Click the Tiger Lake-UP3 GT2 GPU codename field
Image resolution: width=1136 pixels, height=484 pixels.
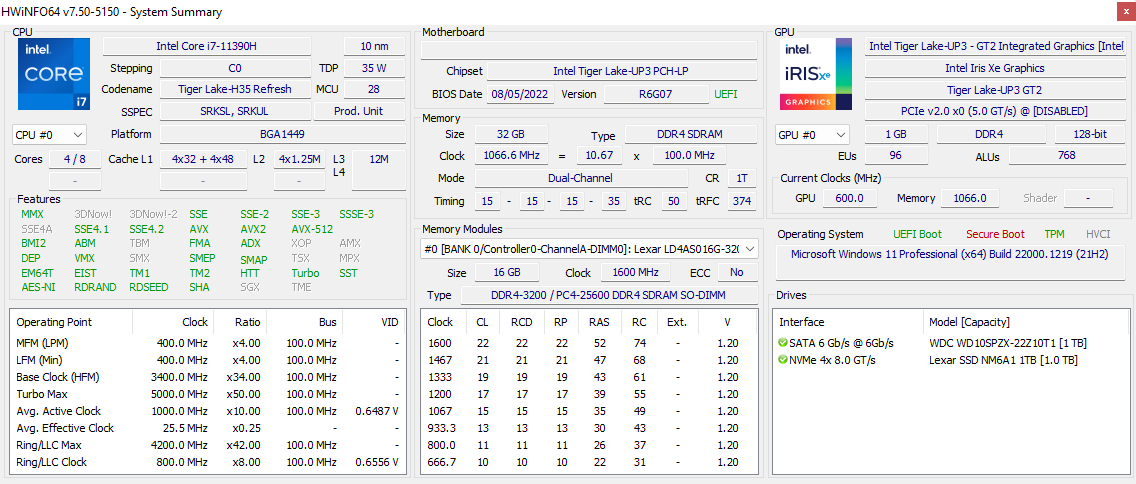[995, 90]
